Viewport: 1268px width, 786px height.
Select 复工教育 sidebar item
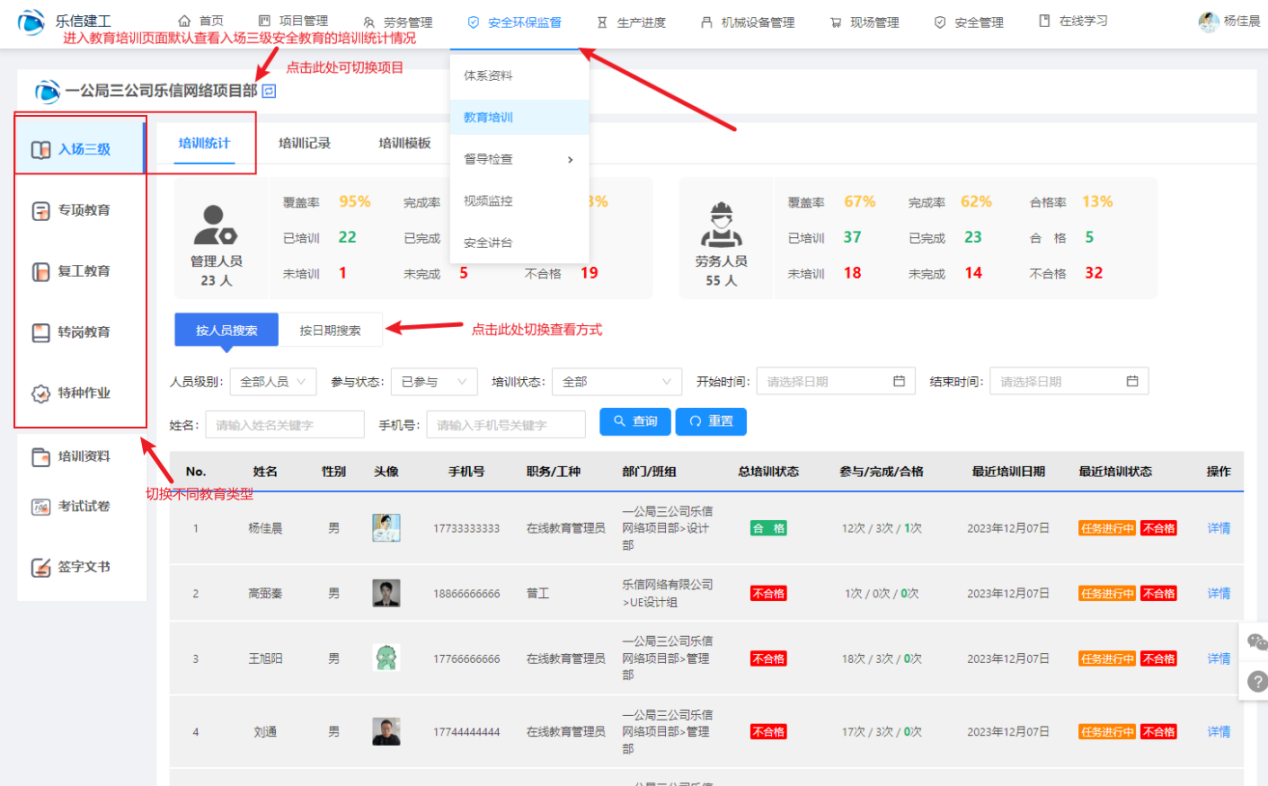[83, 271]
